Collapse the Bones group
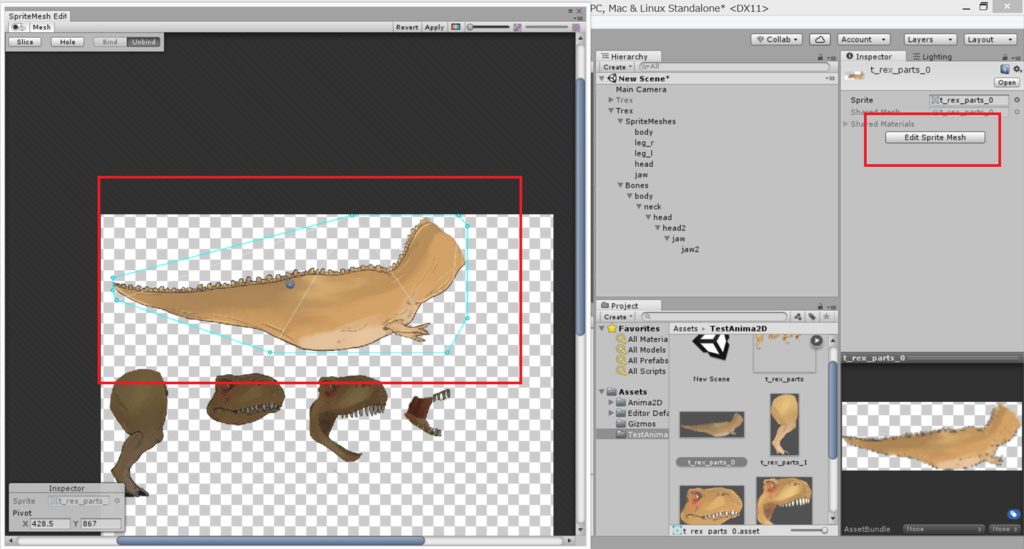 pyautogui.click(x=620, y=185)
